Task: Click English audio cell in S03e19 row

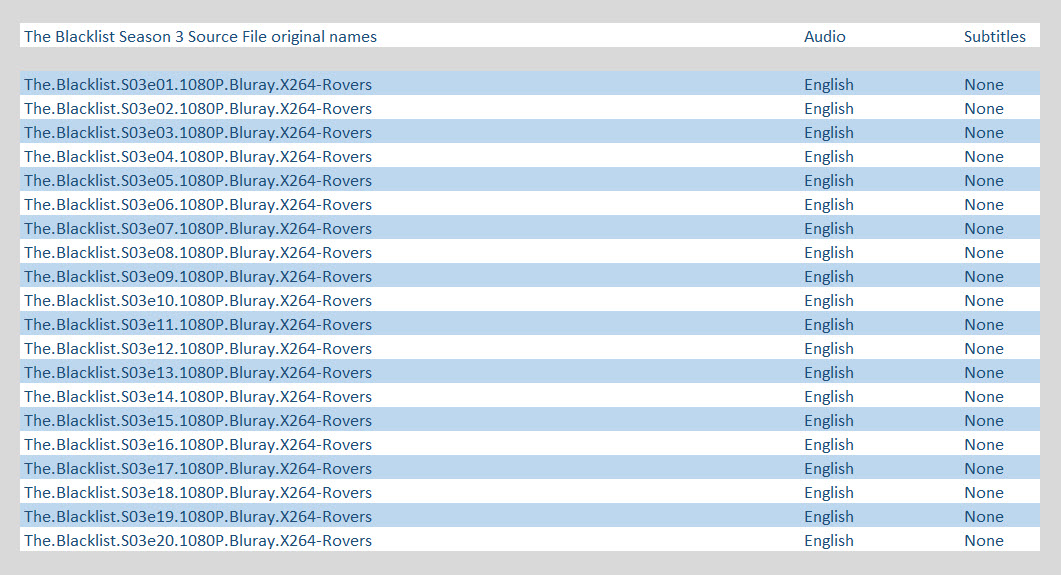Action: coord(829,518)
